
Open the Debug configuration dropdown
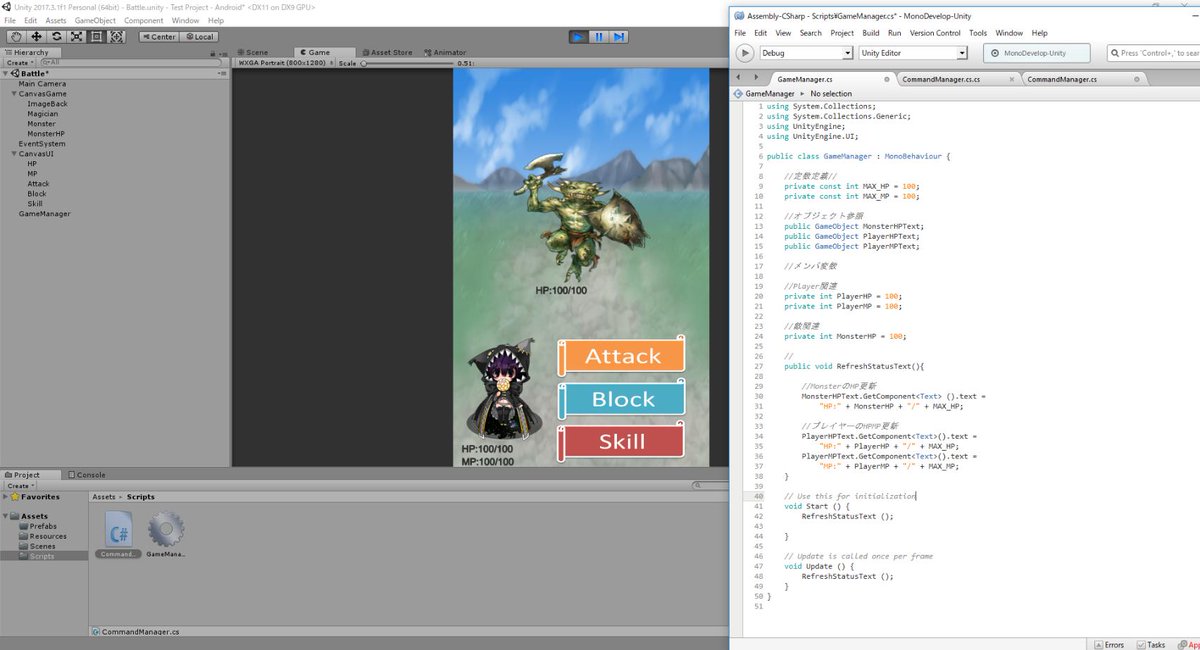tap(806, 53)
